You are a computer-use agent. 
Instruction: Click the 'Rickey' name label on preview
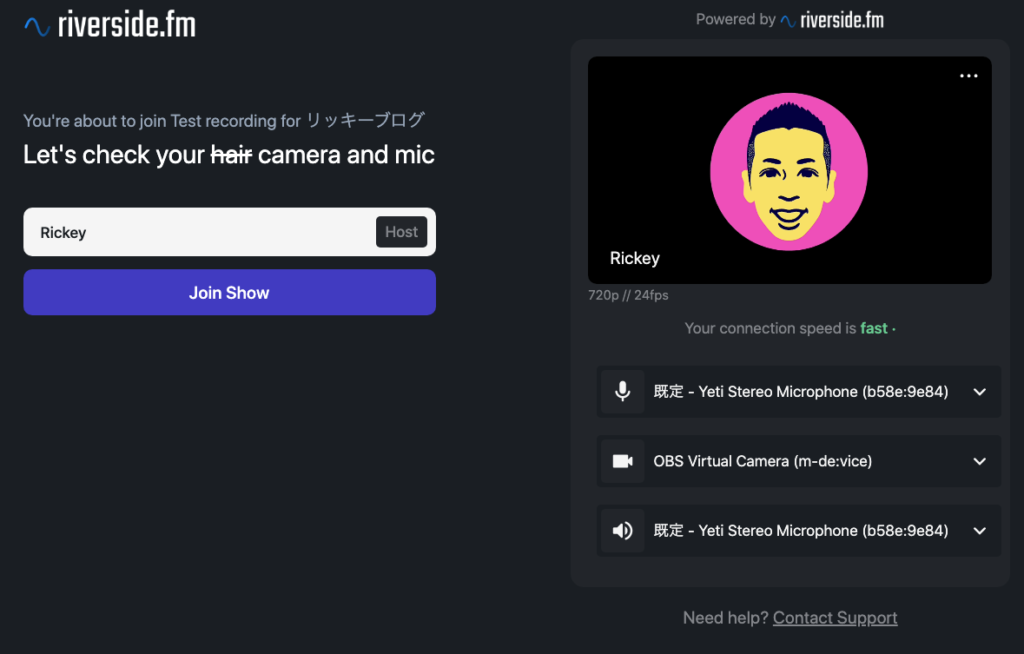[x=635, y=258]
